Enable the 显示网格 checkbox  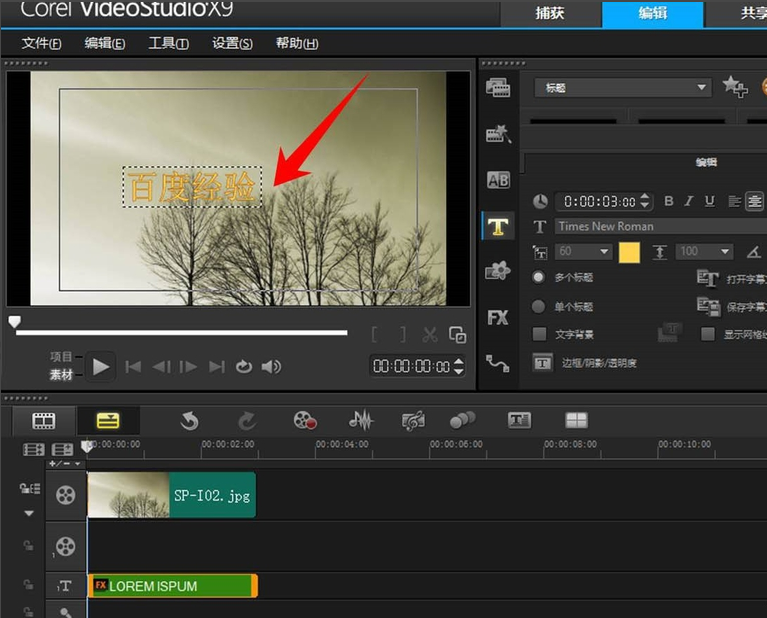(x=707, y=334)
